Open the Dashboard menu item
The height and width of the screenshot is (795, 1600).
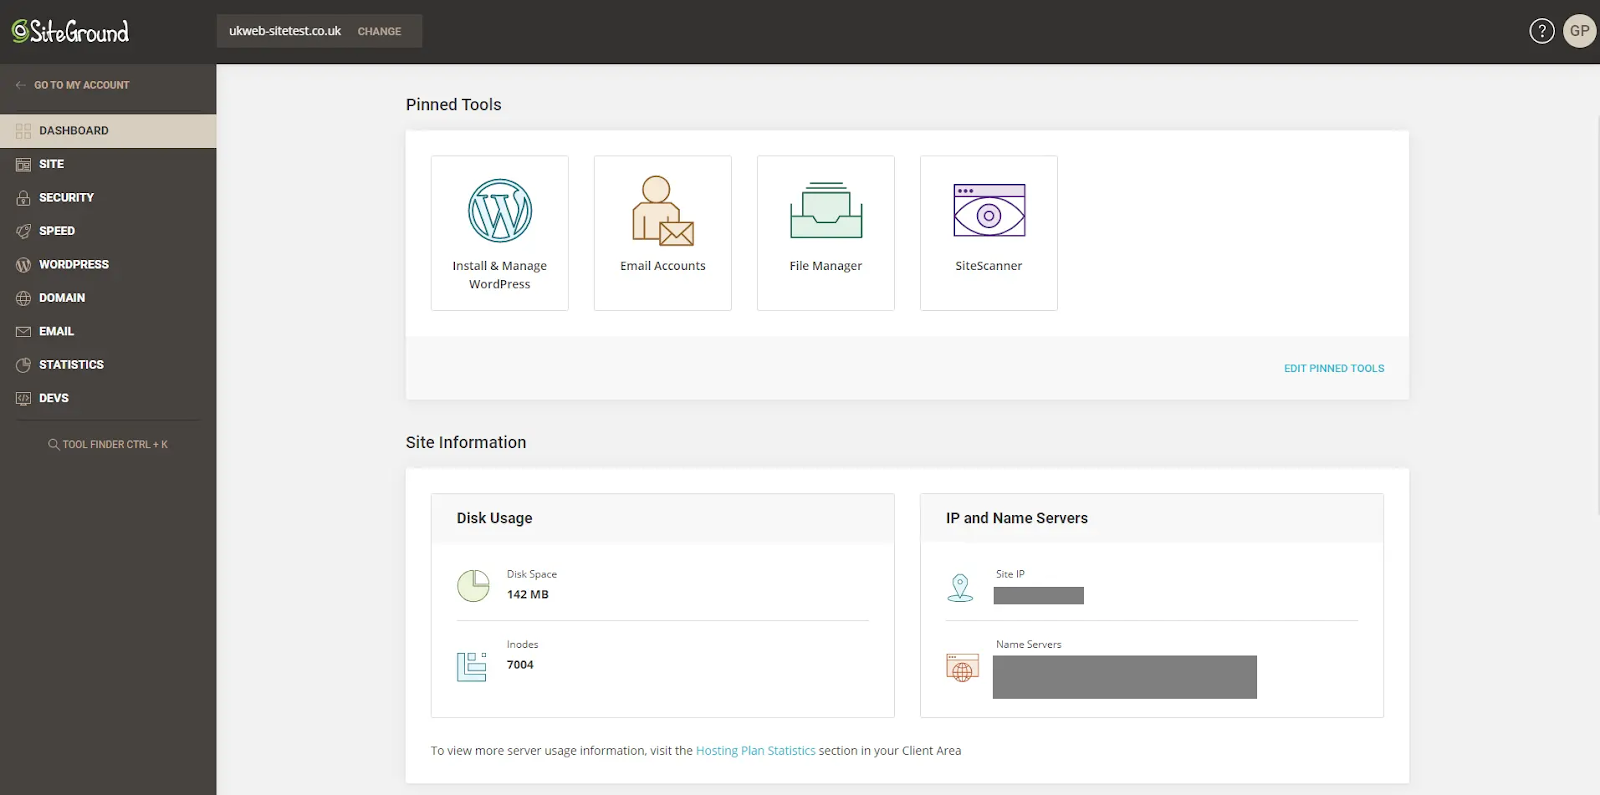pos(108,131)
